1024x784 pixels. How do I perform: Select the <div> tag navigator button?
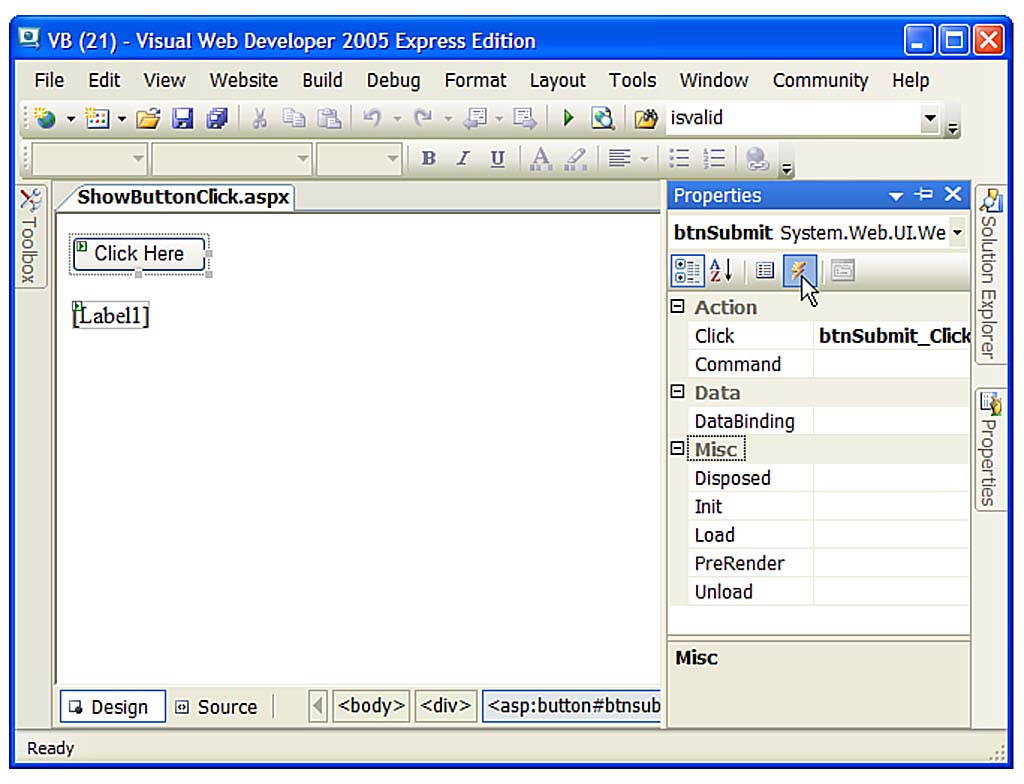click(445, 706)
